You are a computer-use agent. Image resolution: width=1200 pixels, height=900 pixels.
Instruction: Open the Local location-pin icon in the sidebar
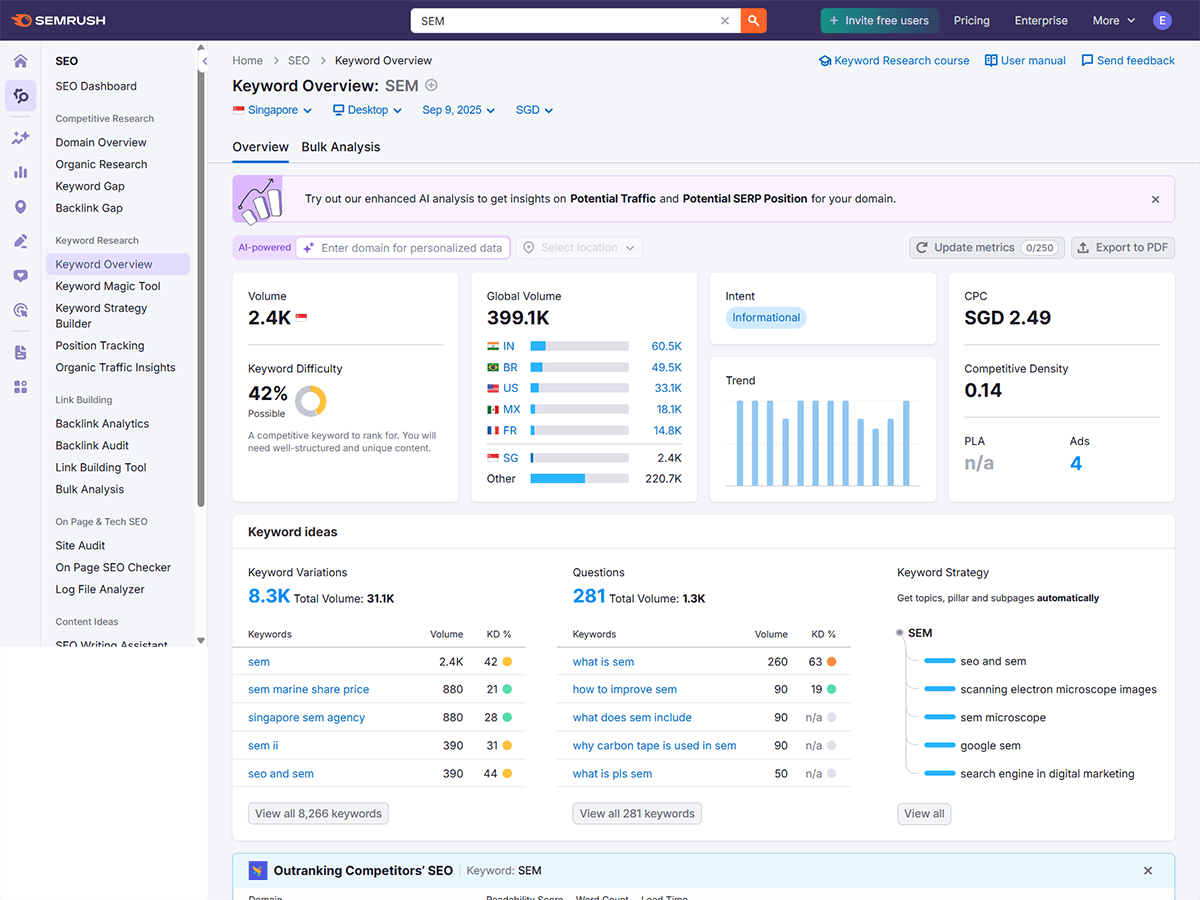(x=20, y=206)
